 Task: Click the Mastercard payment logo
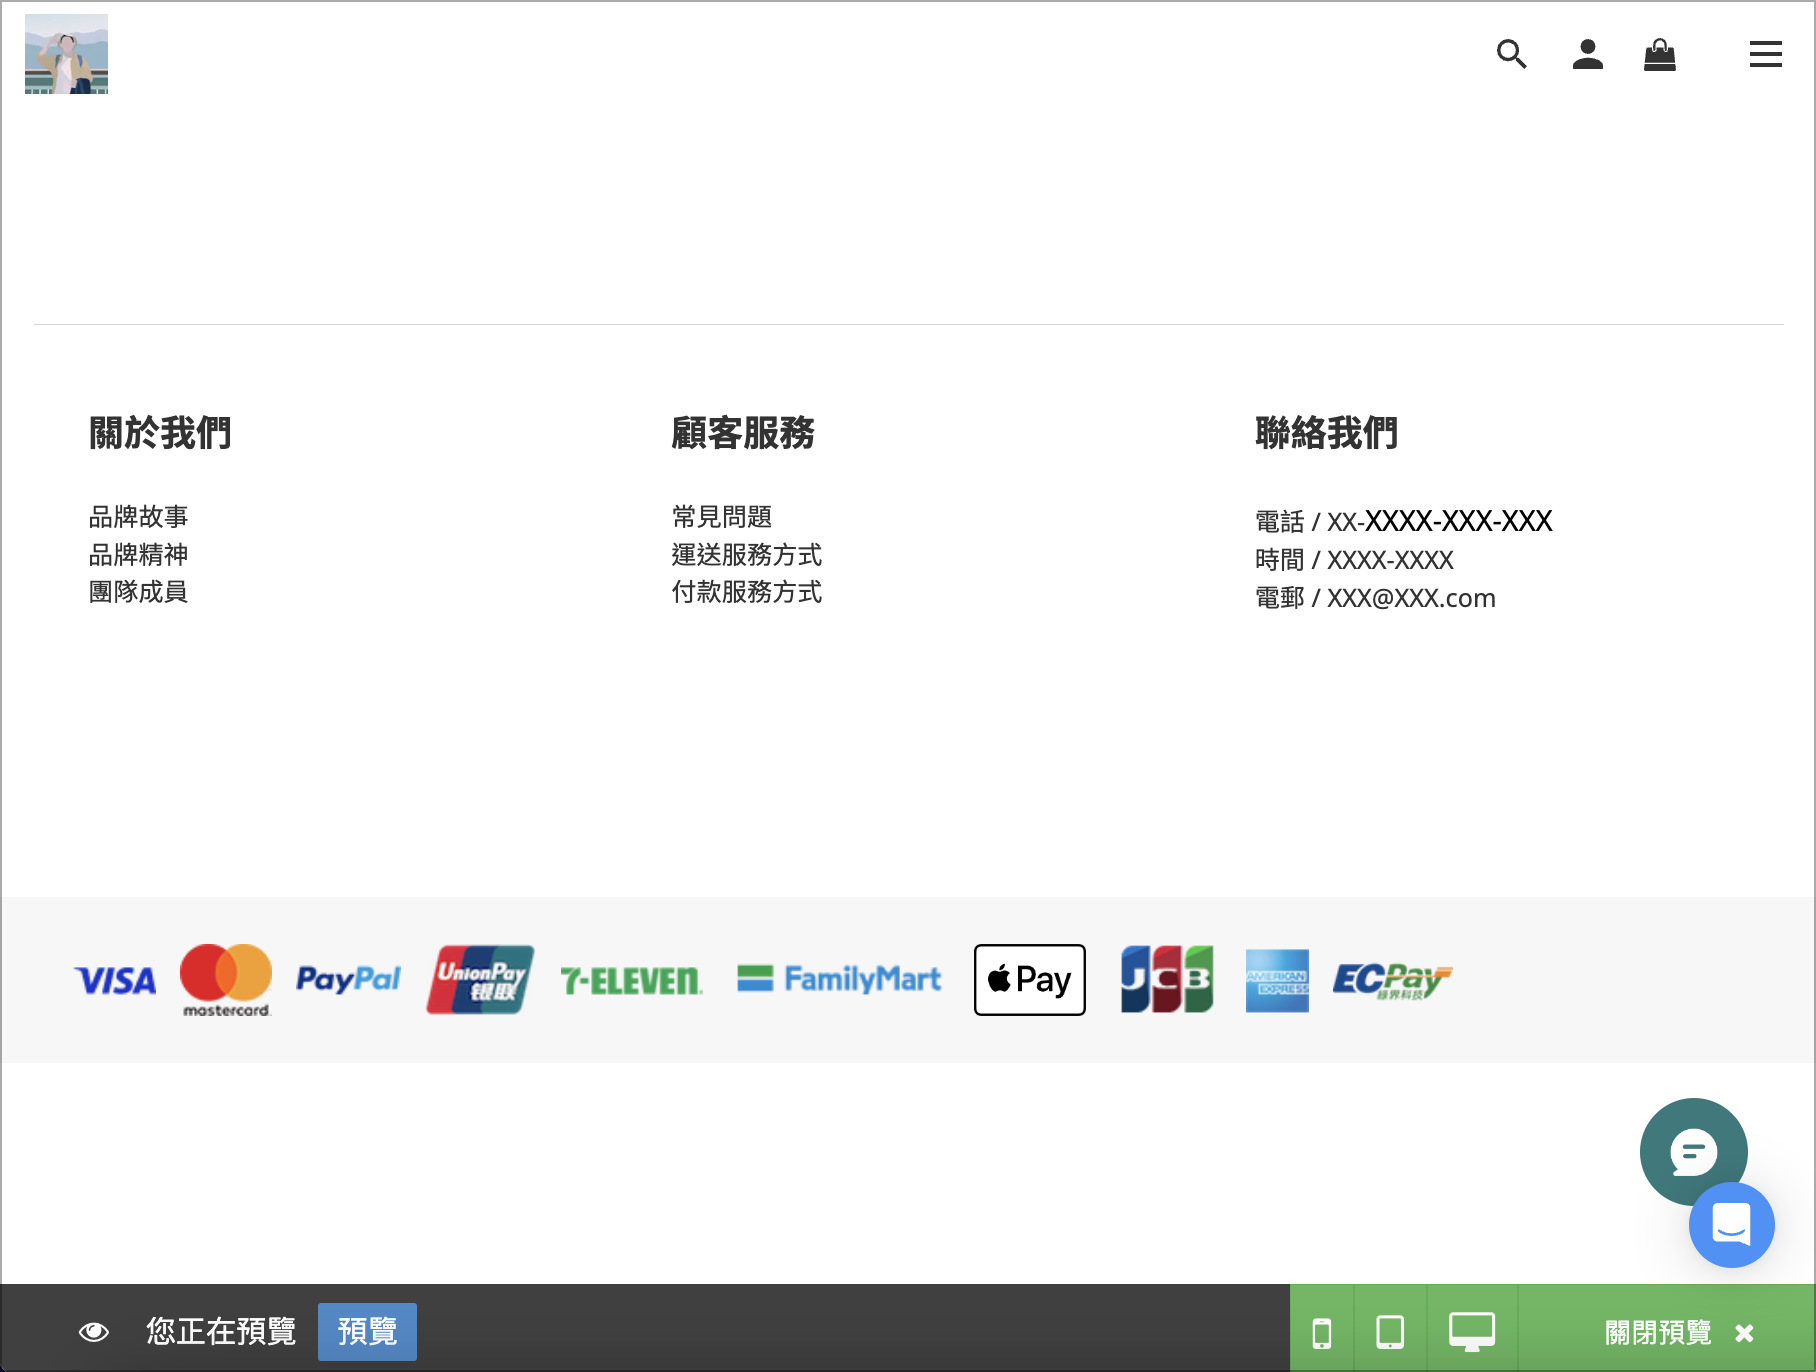pyautogui.click(x=226, y=980)
